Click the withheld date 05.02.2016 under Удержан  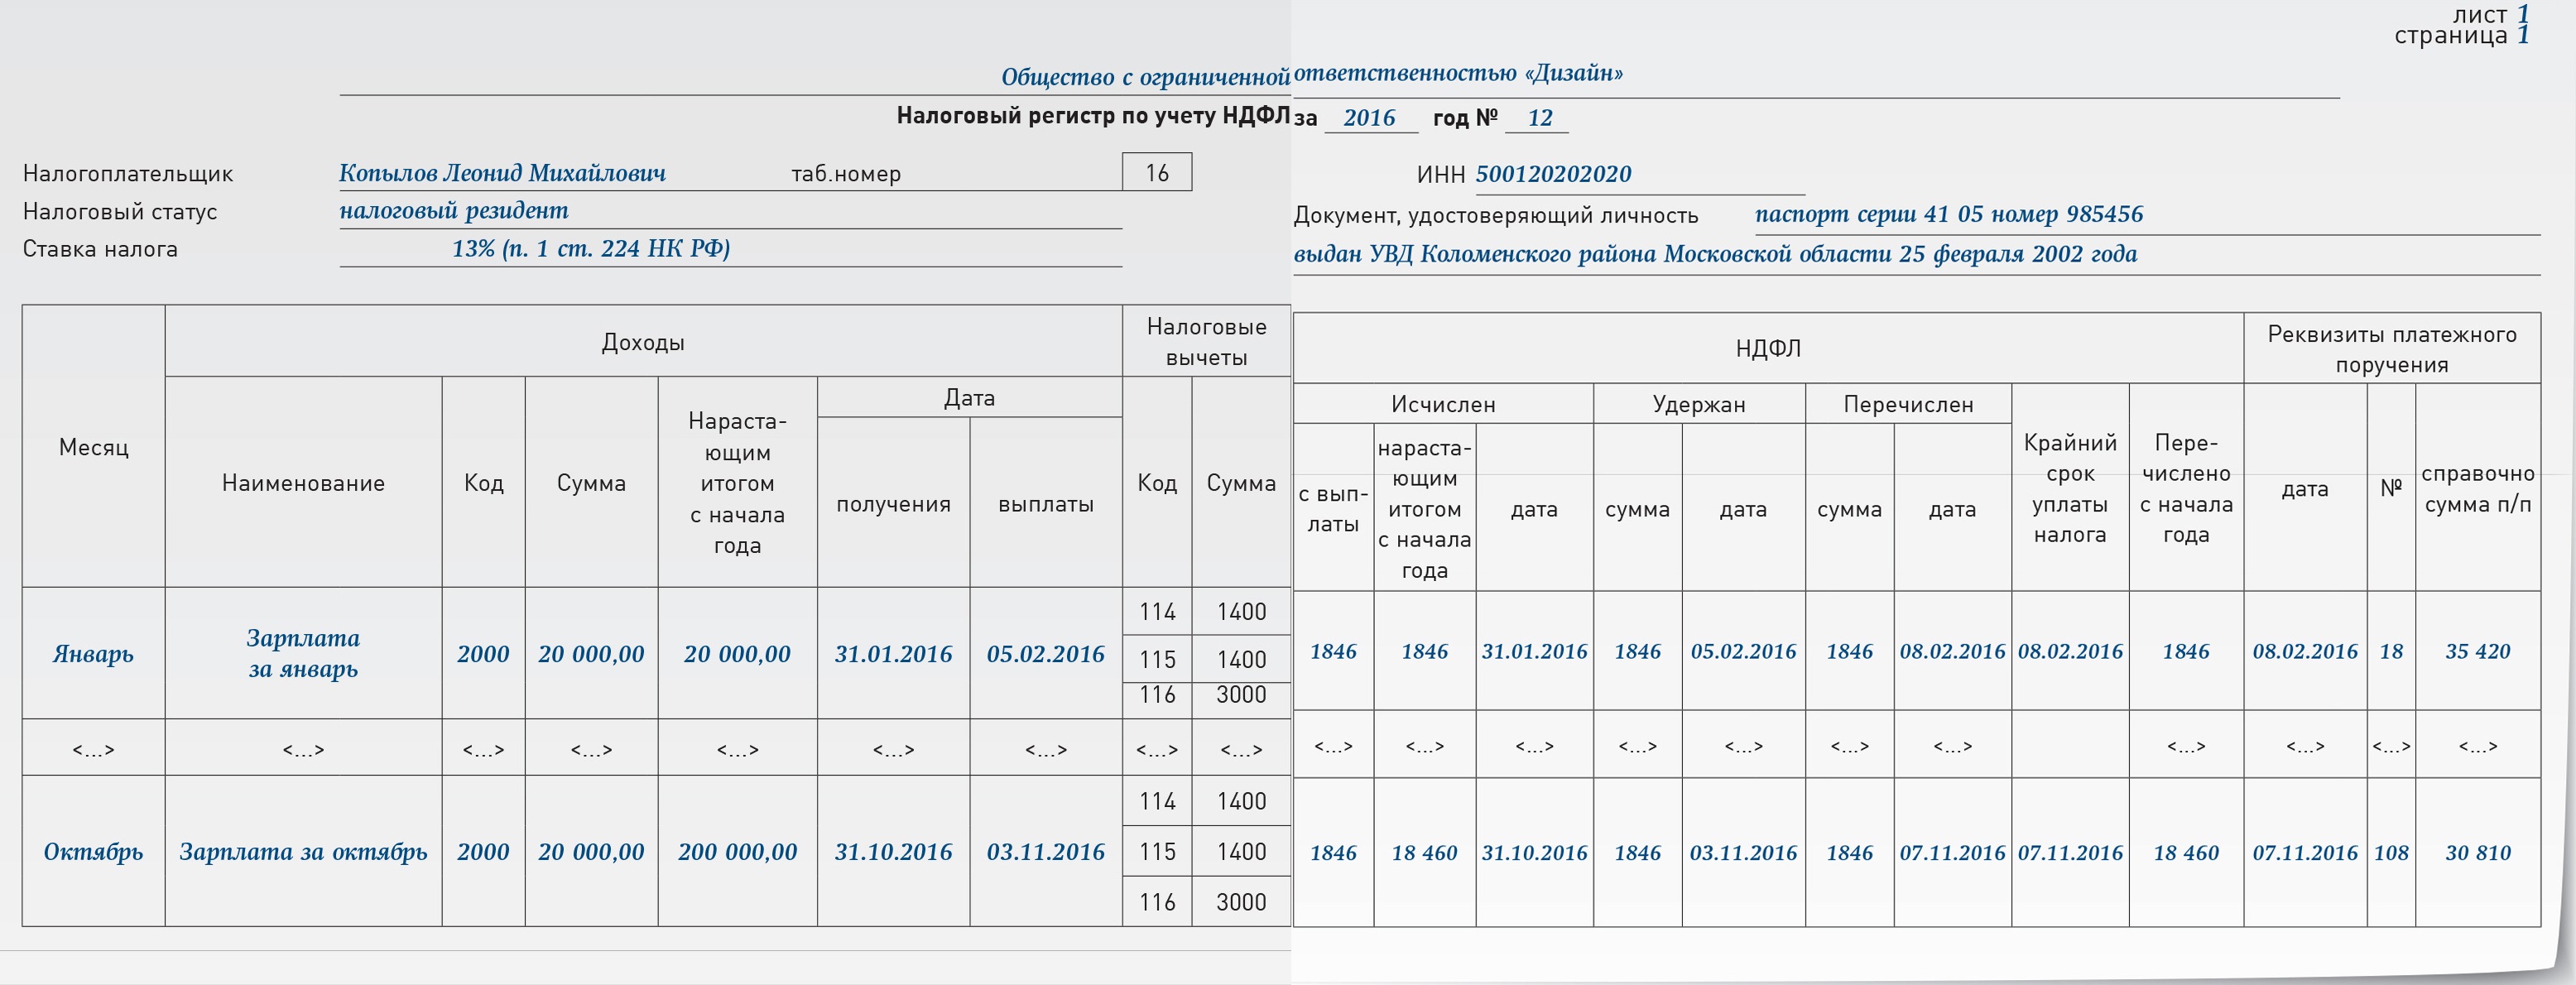click(x=1743, y=651)
